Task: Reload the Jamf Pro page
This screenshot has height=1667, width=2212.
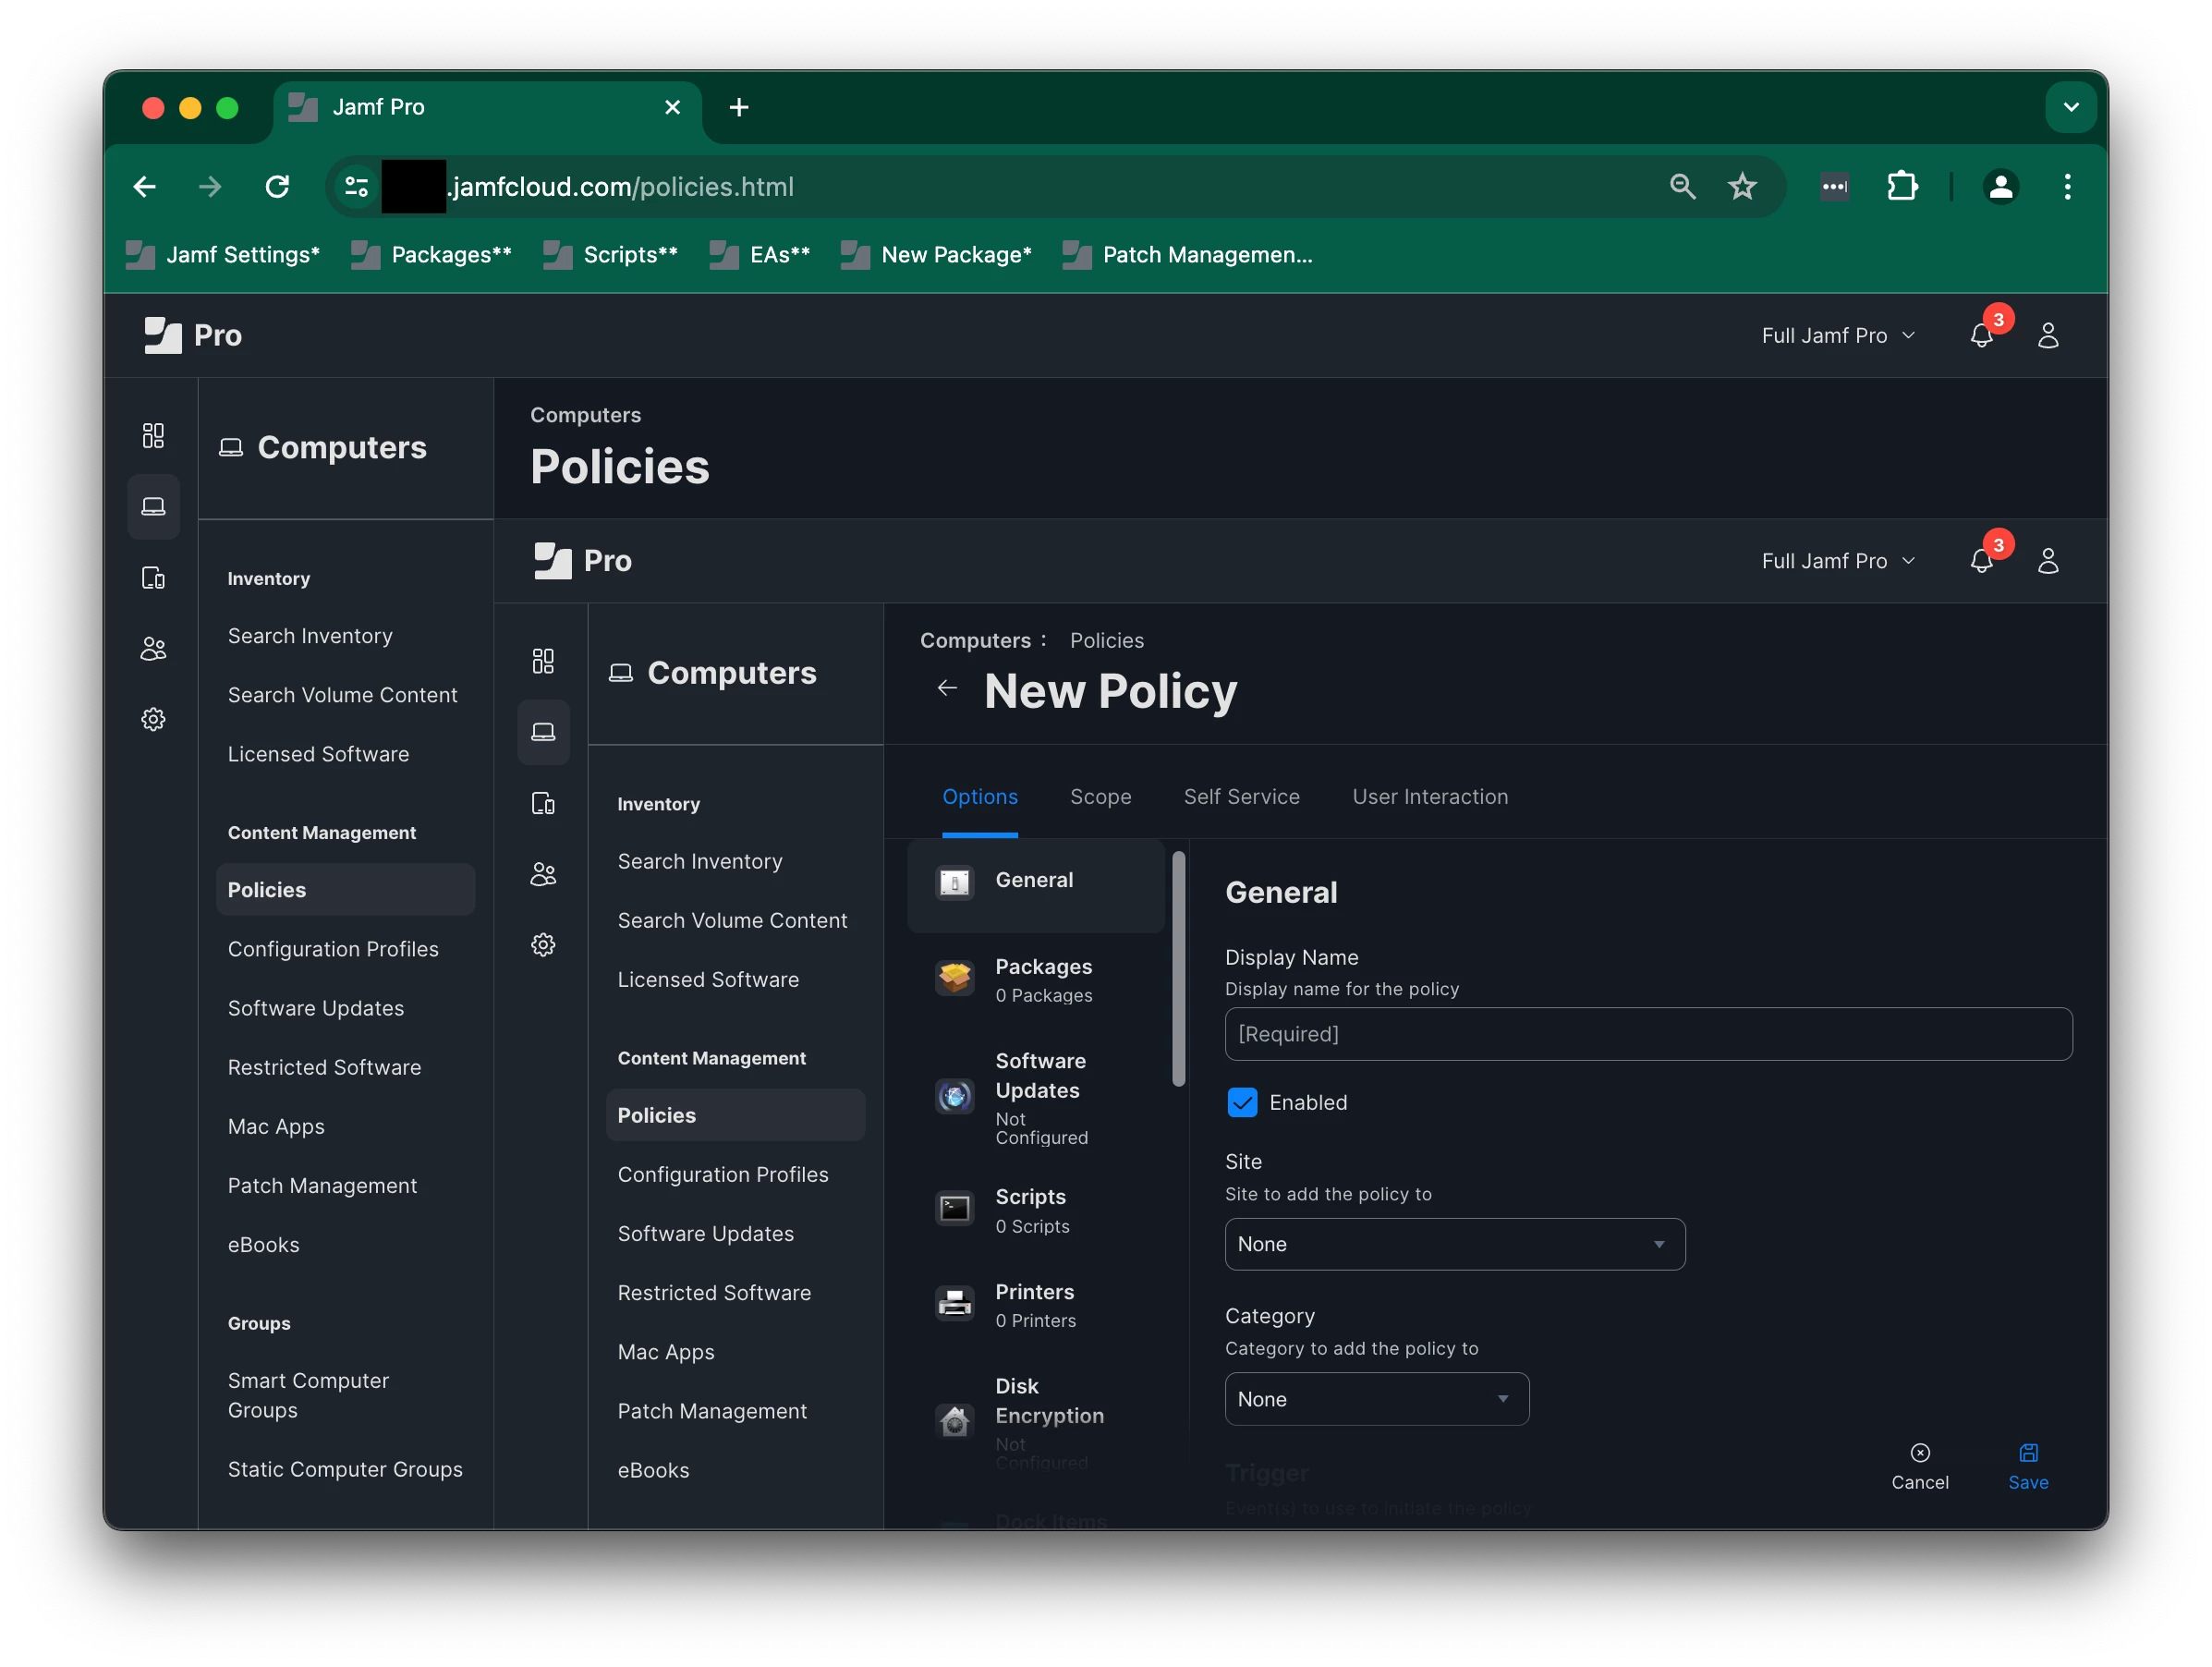Action: tap(277, 187)
